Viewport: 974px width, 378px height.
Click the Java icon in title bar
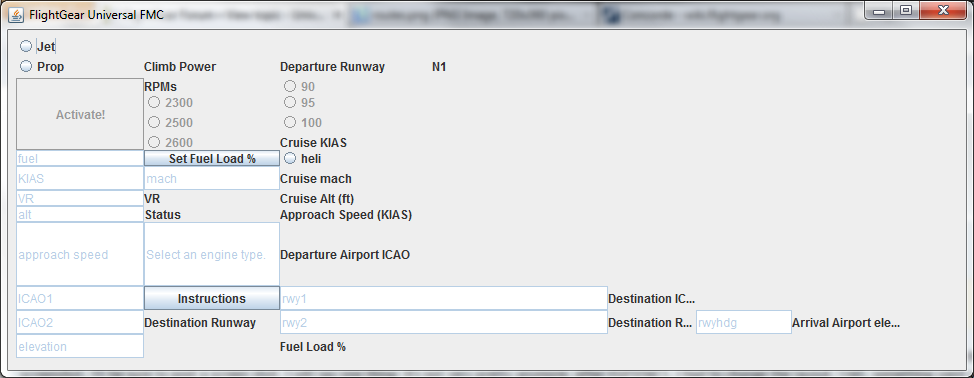(16, 14)
